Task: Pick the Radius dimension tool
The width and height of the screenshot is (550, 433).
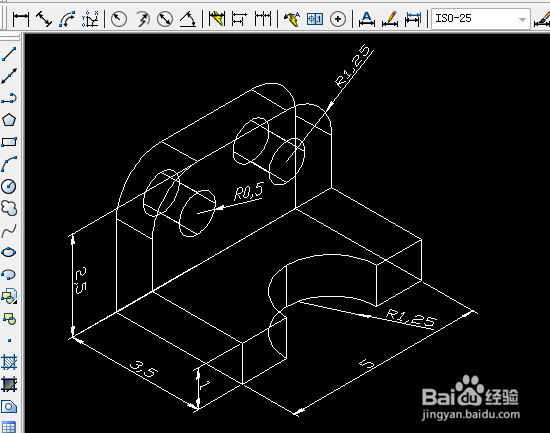Action: click(x=119, y=19)
